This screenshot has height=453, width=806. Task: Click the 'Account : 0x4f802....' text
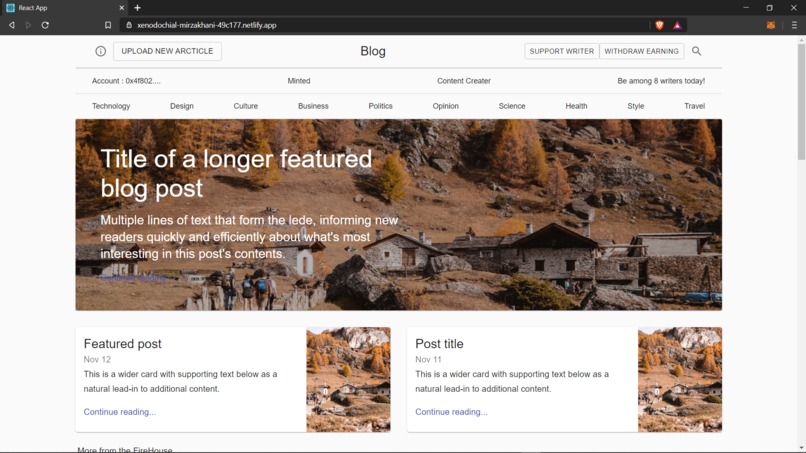point(126,81)
